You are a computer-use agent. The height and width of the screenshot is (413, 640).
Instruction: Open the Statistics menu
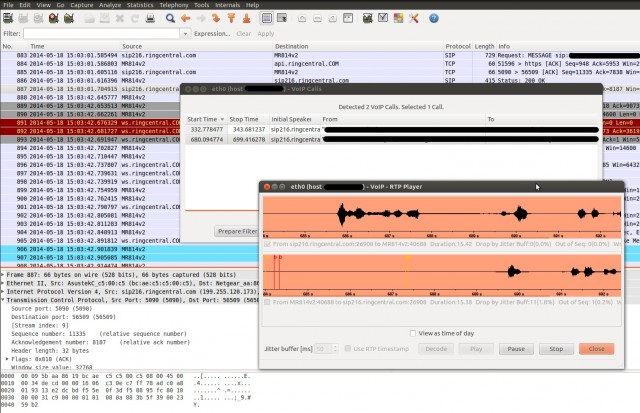[140, 5]
